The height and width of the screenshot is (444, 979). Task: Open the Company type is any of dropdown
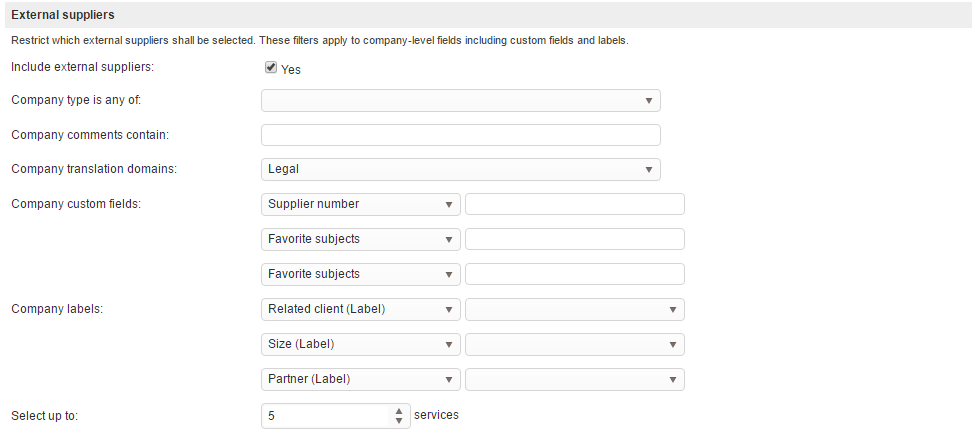[460, 101]
